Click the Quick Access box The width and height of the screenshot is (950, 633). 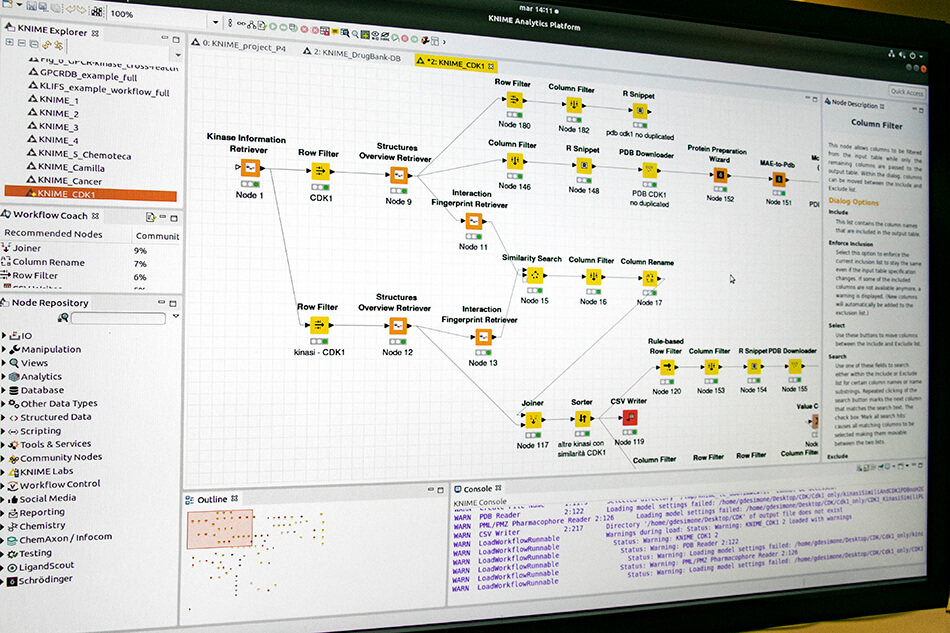point(907,91)
